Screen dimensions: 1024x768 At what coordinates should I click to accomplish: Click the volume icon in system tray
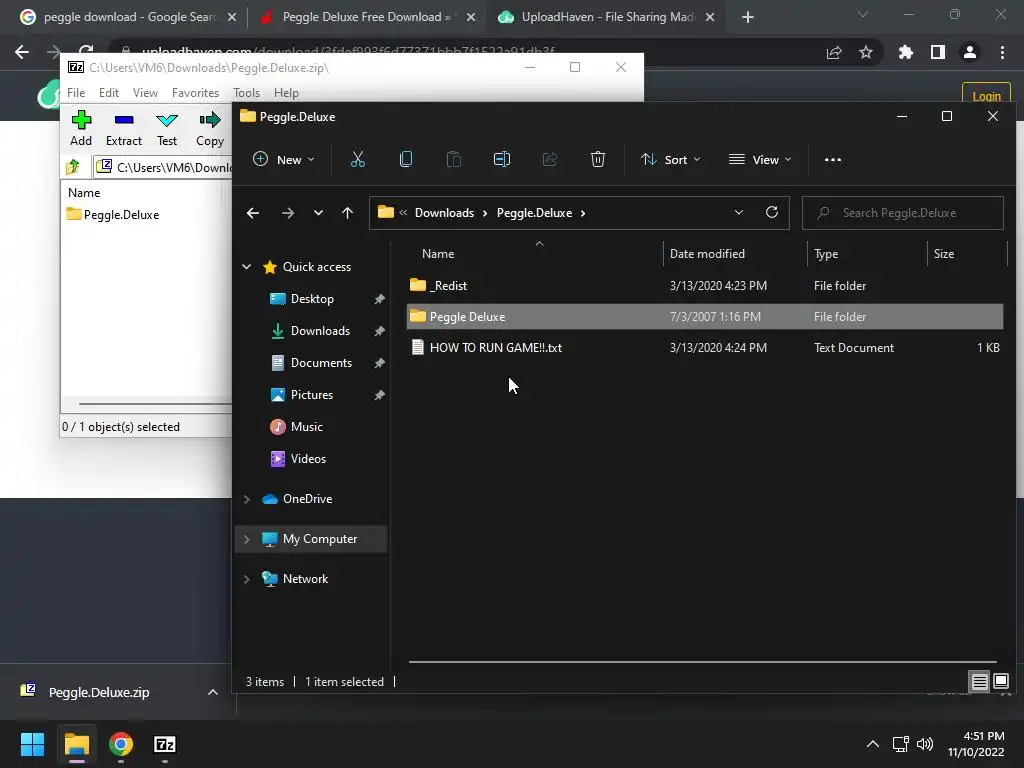925,744
